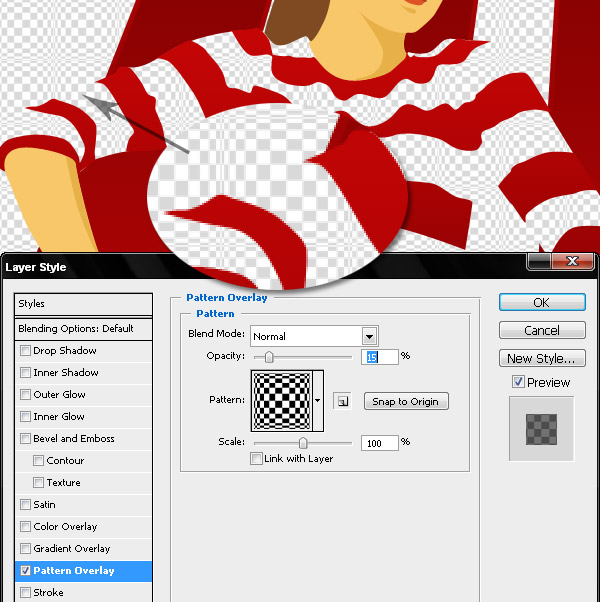Select the Styles list entry
This screenshot has height=602, width=600.
(83, 304)
